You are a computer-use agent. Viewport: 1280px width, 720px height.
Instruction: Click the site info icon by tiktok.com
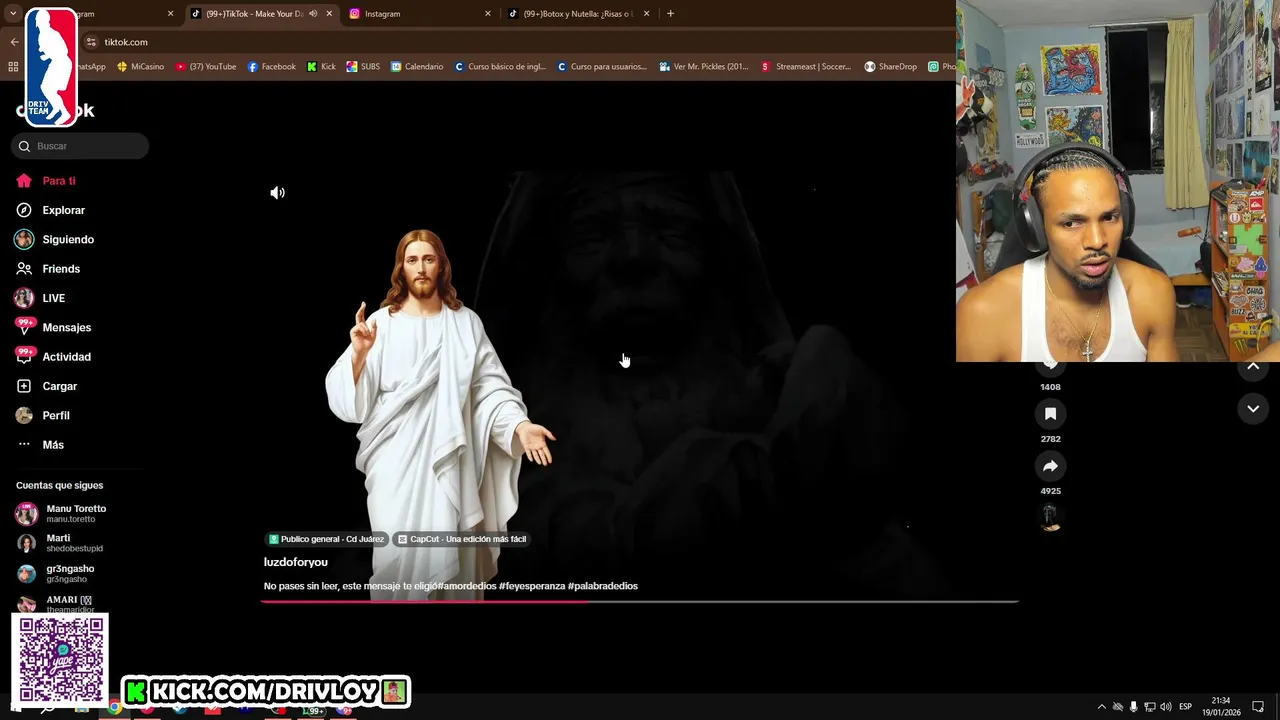[x=91, y=42]
